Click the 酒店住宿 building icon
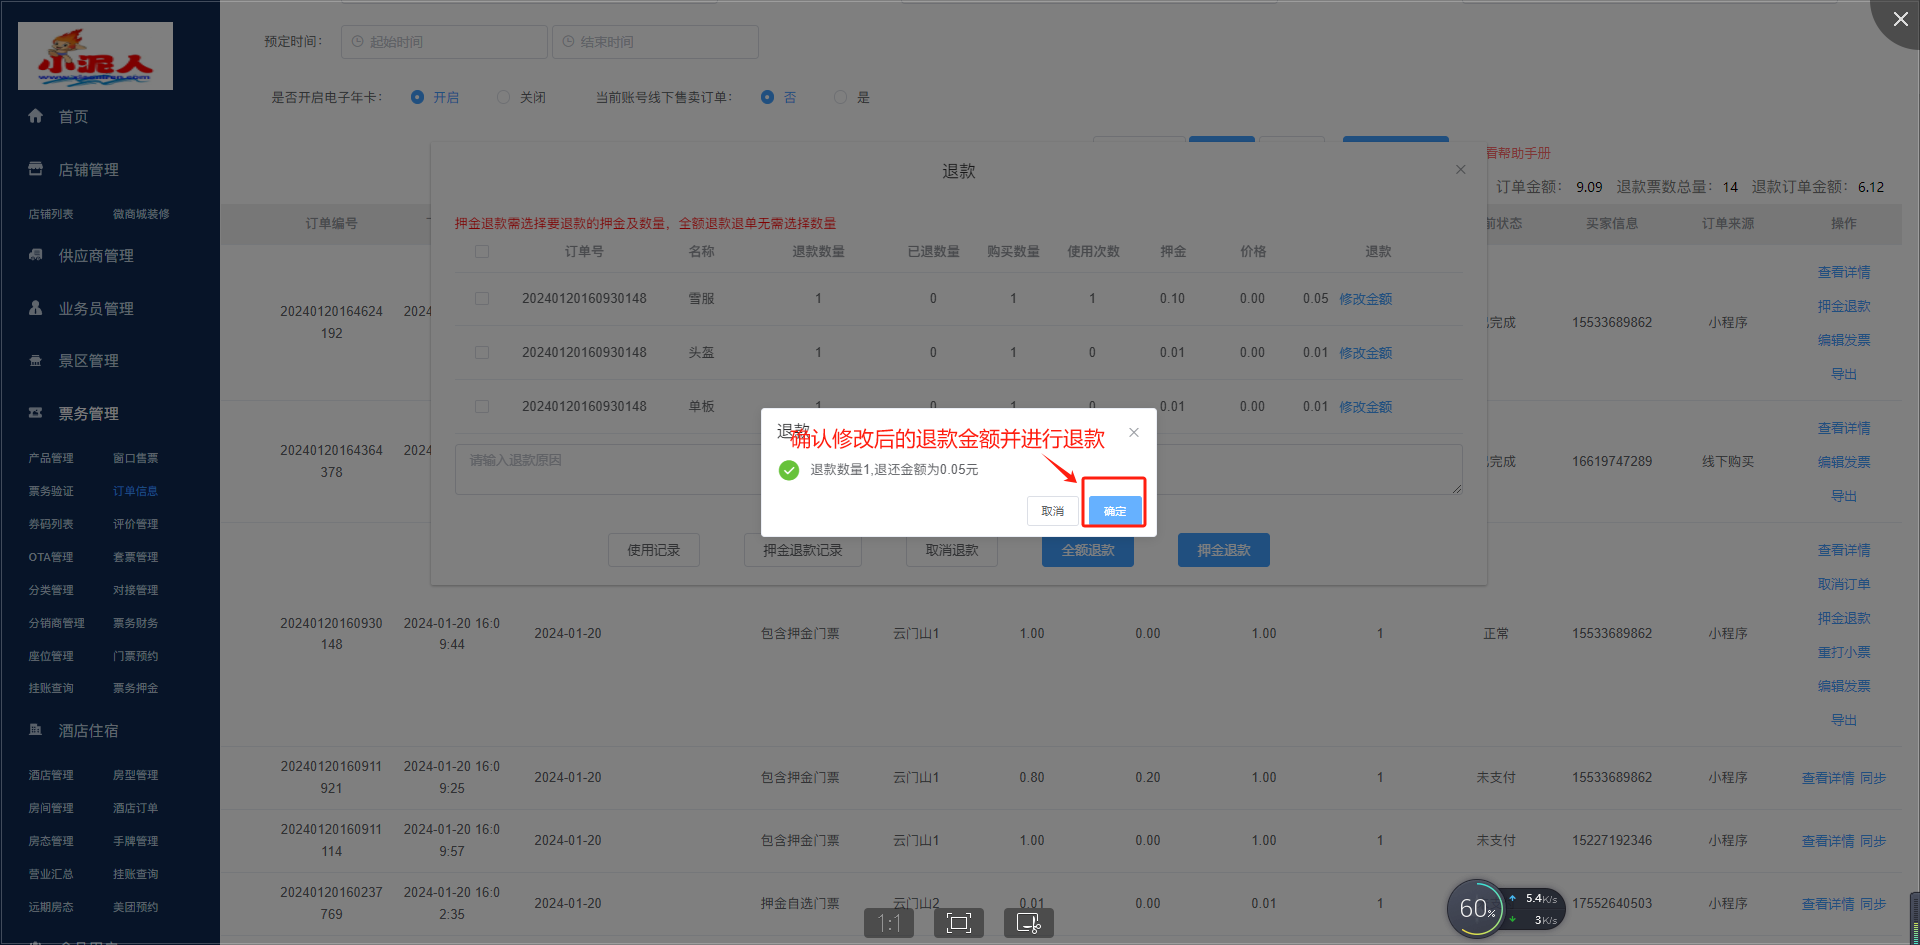Screen dimensions: 1920x945 (x=36, y=730)
